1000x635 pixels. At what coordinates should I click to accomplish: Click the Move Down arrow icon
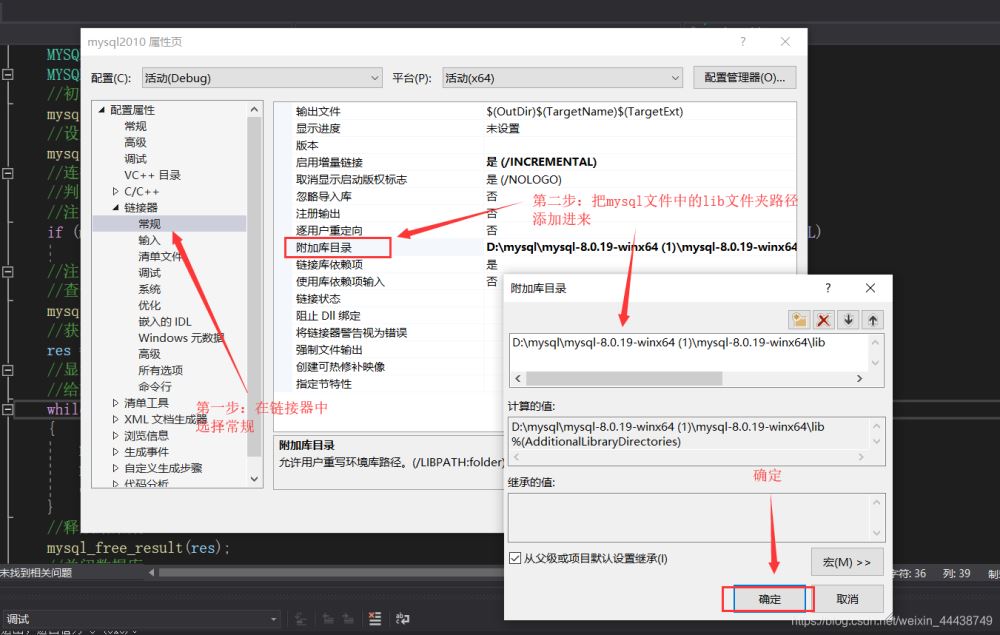pyautogui.click(x=846, y=318)
